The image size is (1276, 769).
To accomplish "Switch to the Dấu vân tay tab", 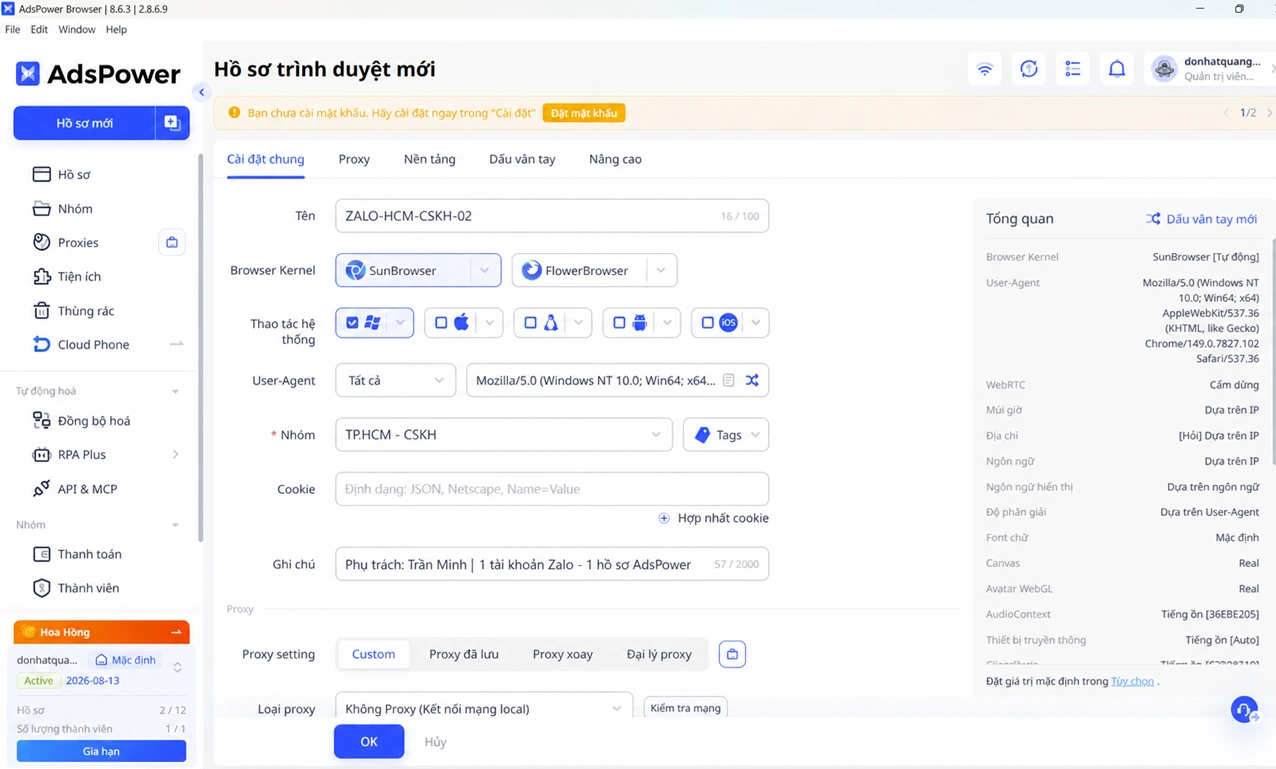I will [x=522, y=159].
